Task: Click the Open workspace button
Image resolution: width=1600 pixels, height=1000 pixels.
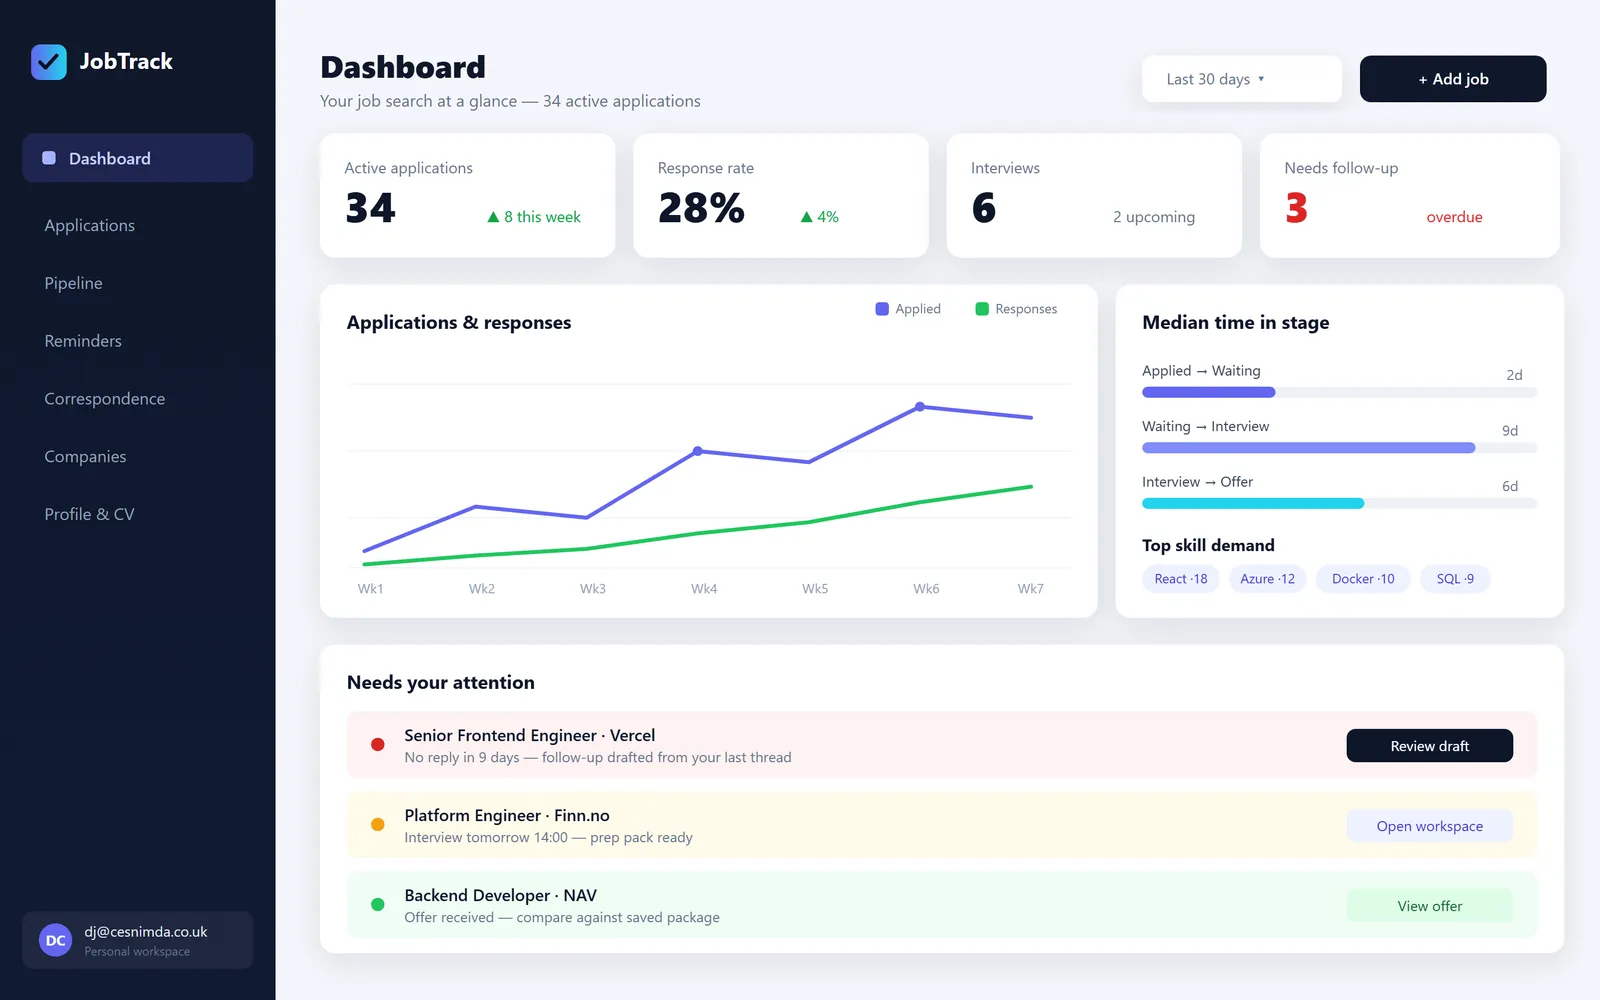Action: tap(1430, 826)
